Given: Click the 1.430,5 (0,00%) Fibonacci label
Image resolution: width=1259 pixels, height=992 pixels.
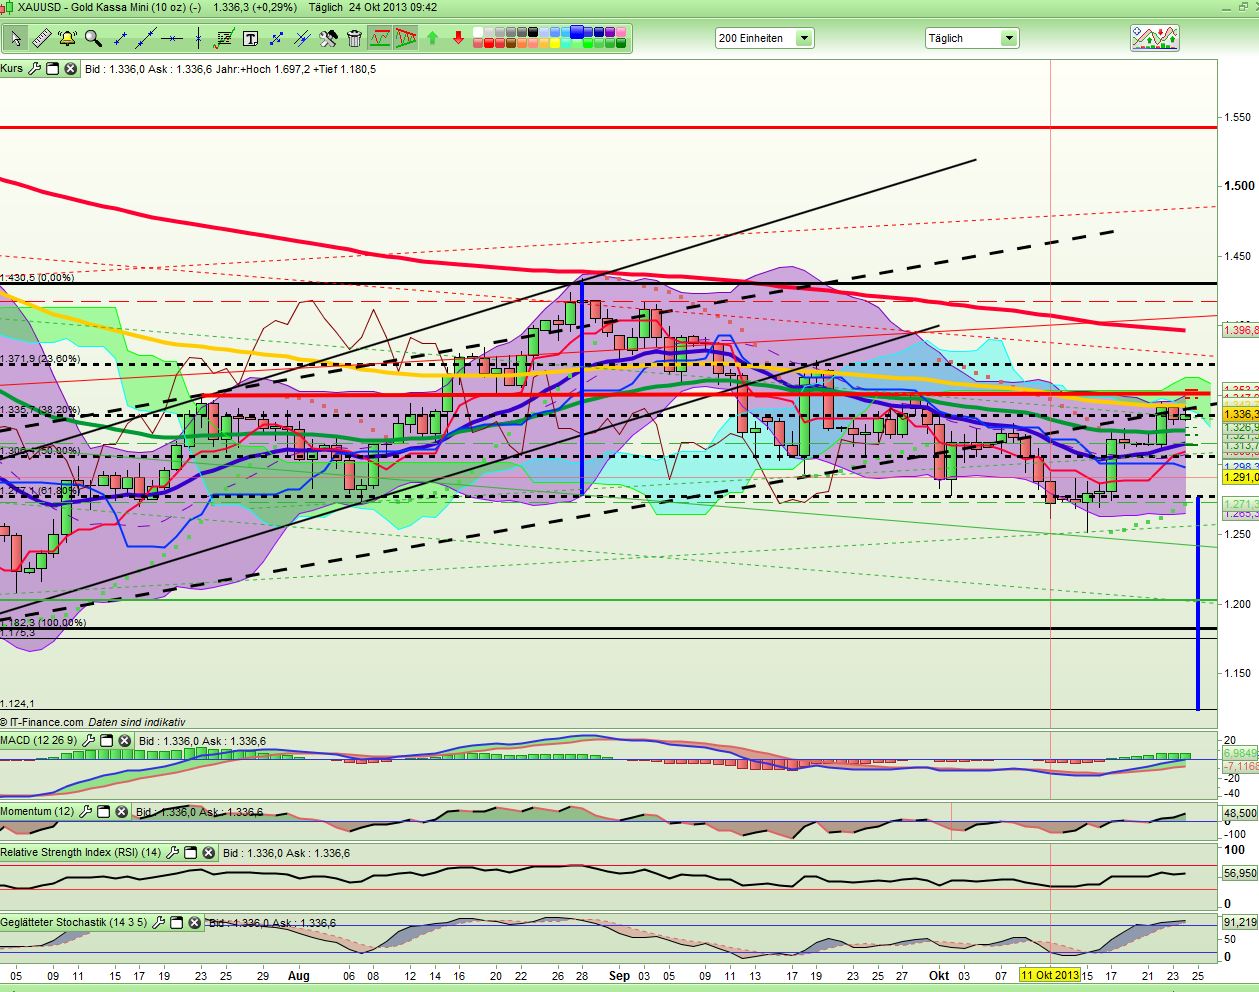Looking at the screenshot, I should [x=37, y=278].
